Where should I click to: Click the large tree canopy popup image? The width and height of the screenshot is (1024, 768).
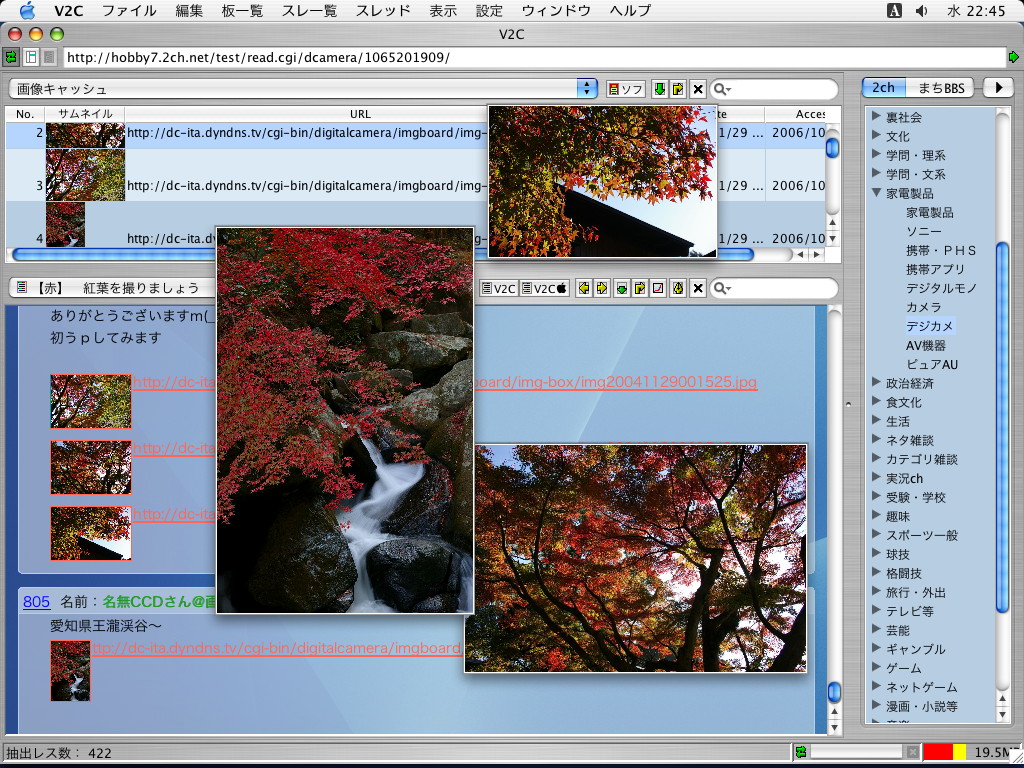(635, 558)
